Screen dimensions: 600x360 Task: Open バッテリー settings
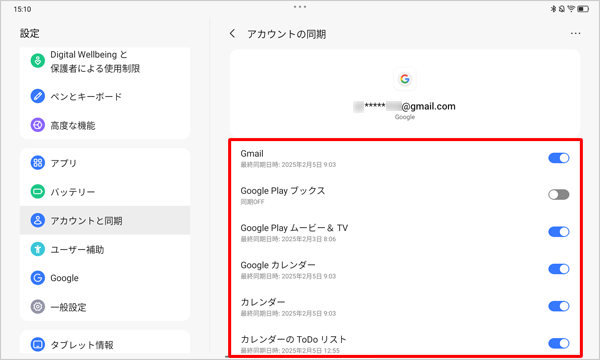105,191
